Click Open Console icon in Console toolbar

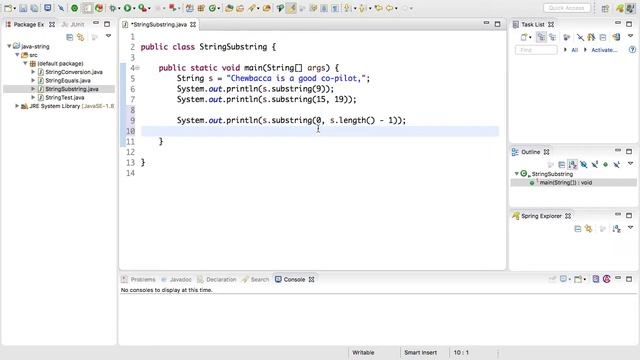tap(578, 279)
